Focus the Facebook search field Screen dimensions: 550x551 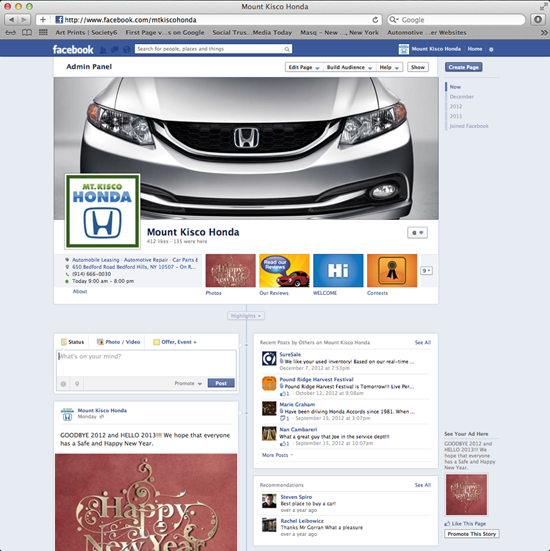coord(209,49)
